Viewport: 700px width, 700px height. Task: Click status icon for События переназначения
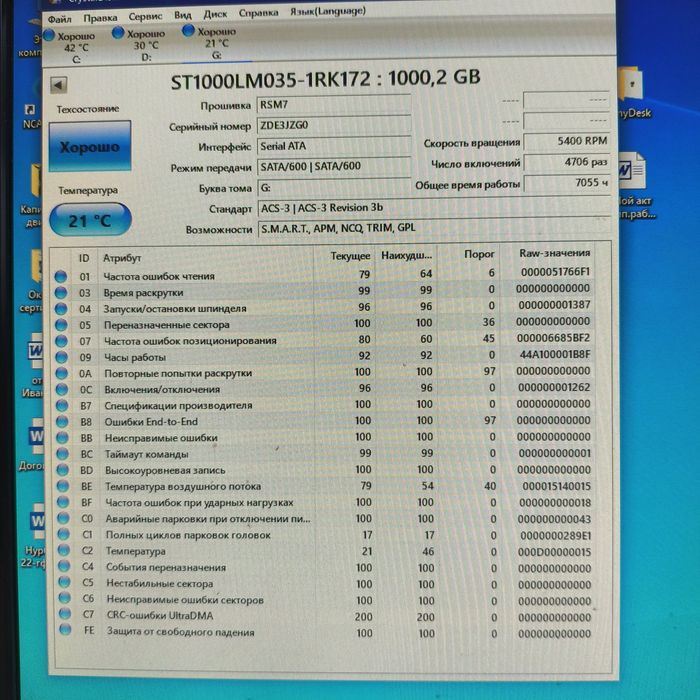(x=64, y=566)
